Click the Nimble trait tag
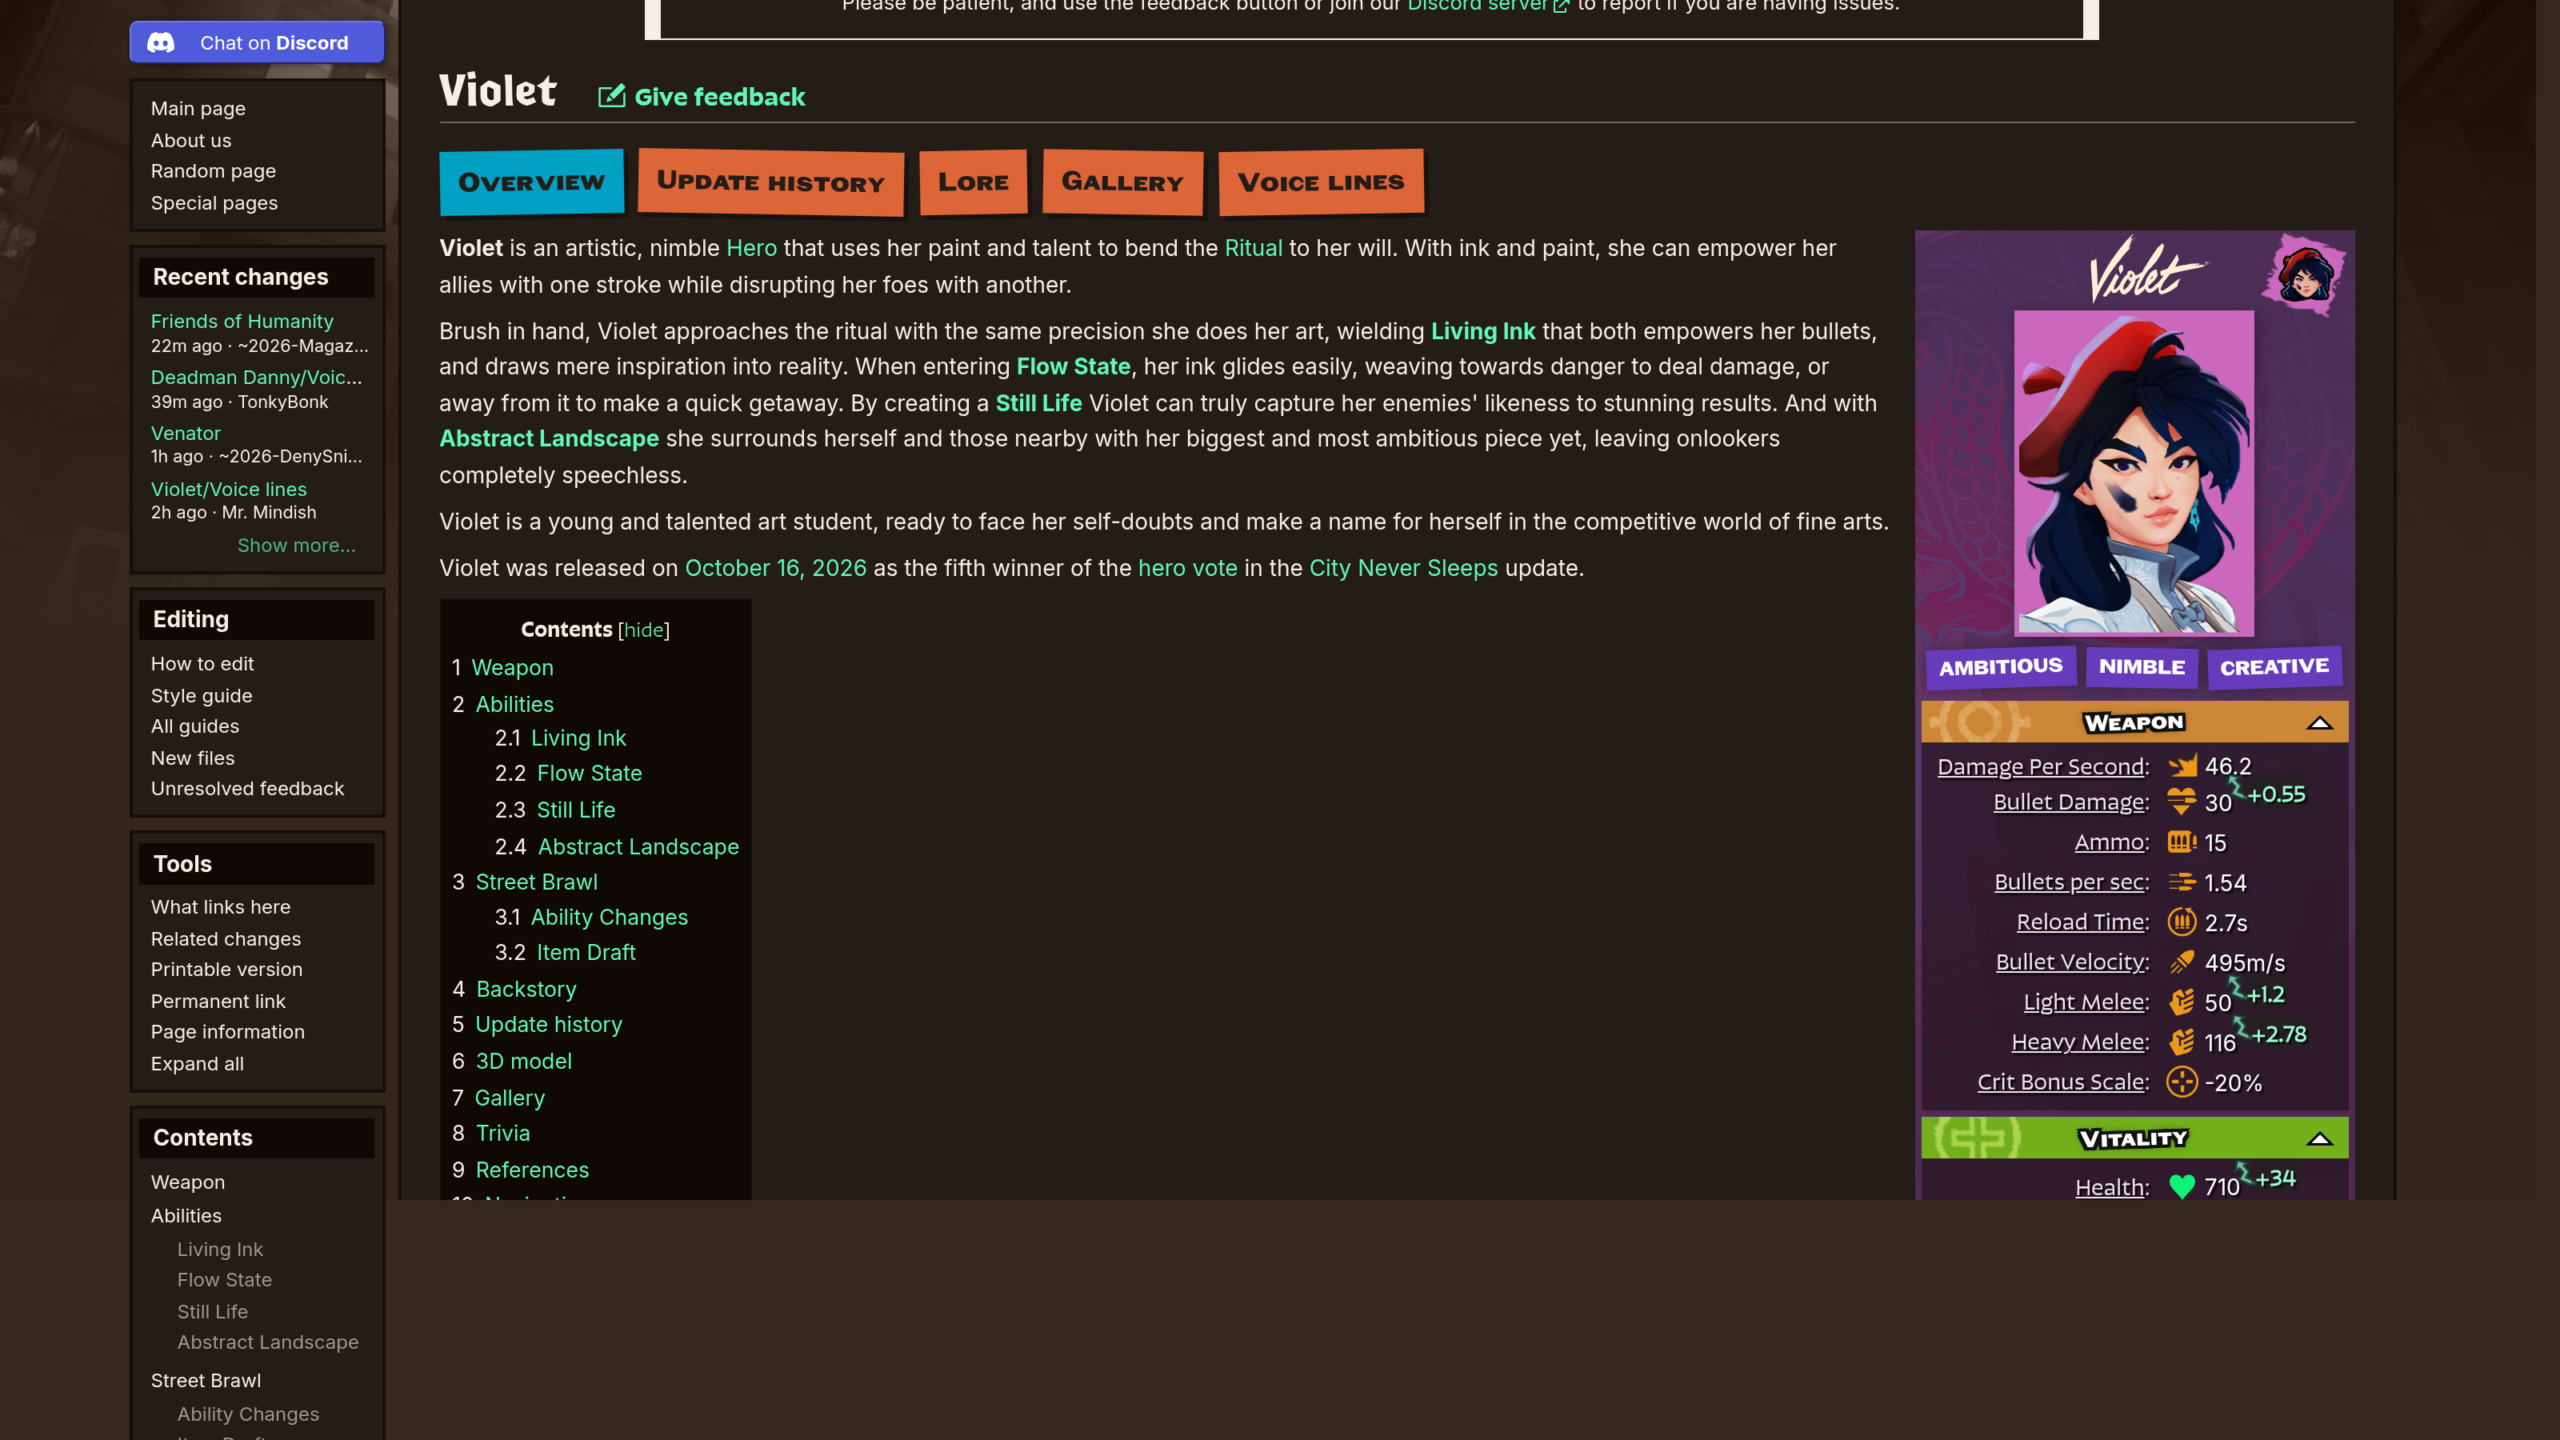 click(x=2141, y=667)
